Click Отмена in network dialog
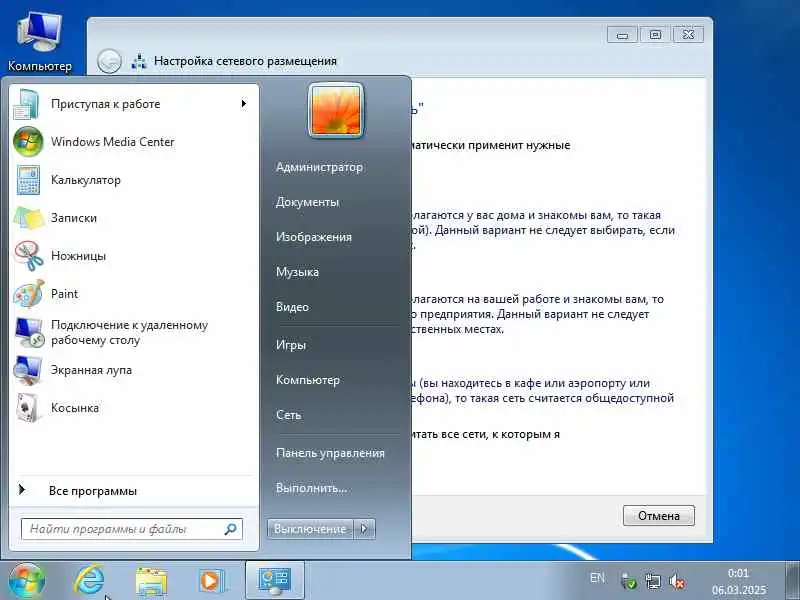The image size is (800, 600). coord(659,516)
